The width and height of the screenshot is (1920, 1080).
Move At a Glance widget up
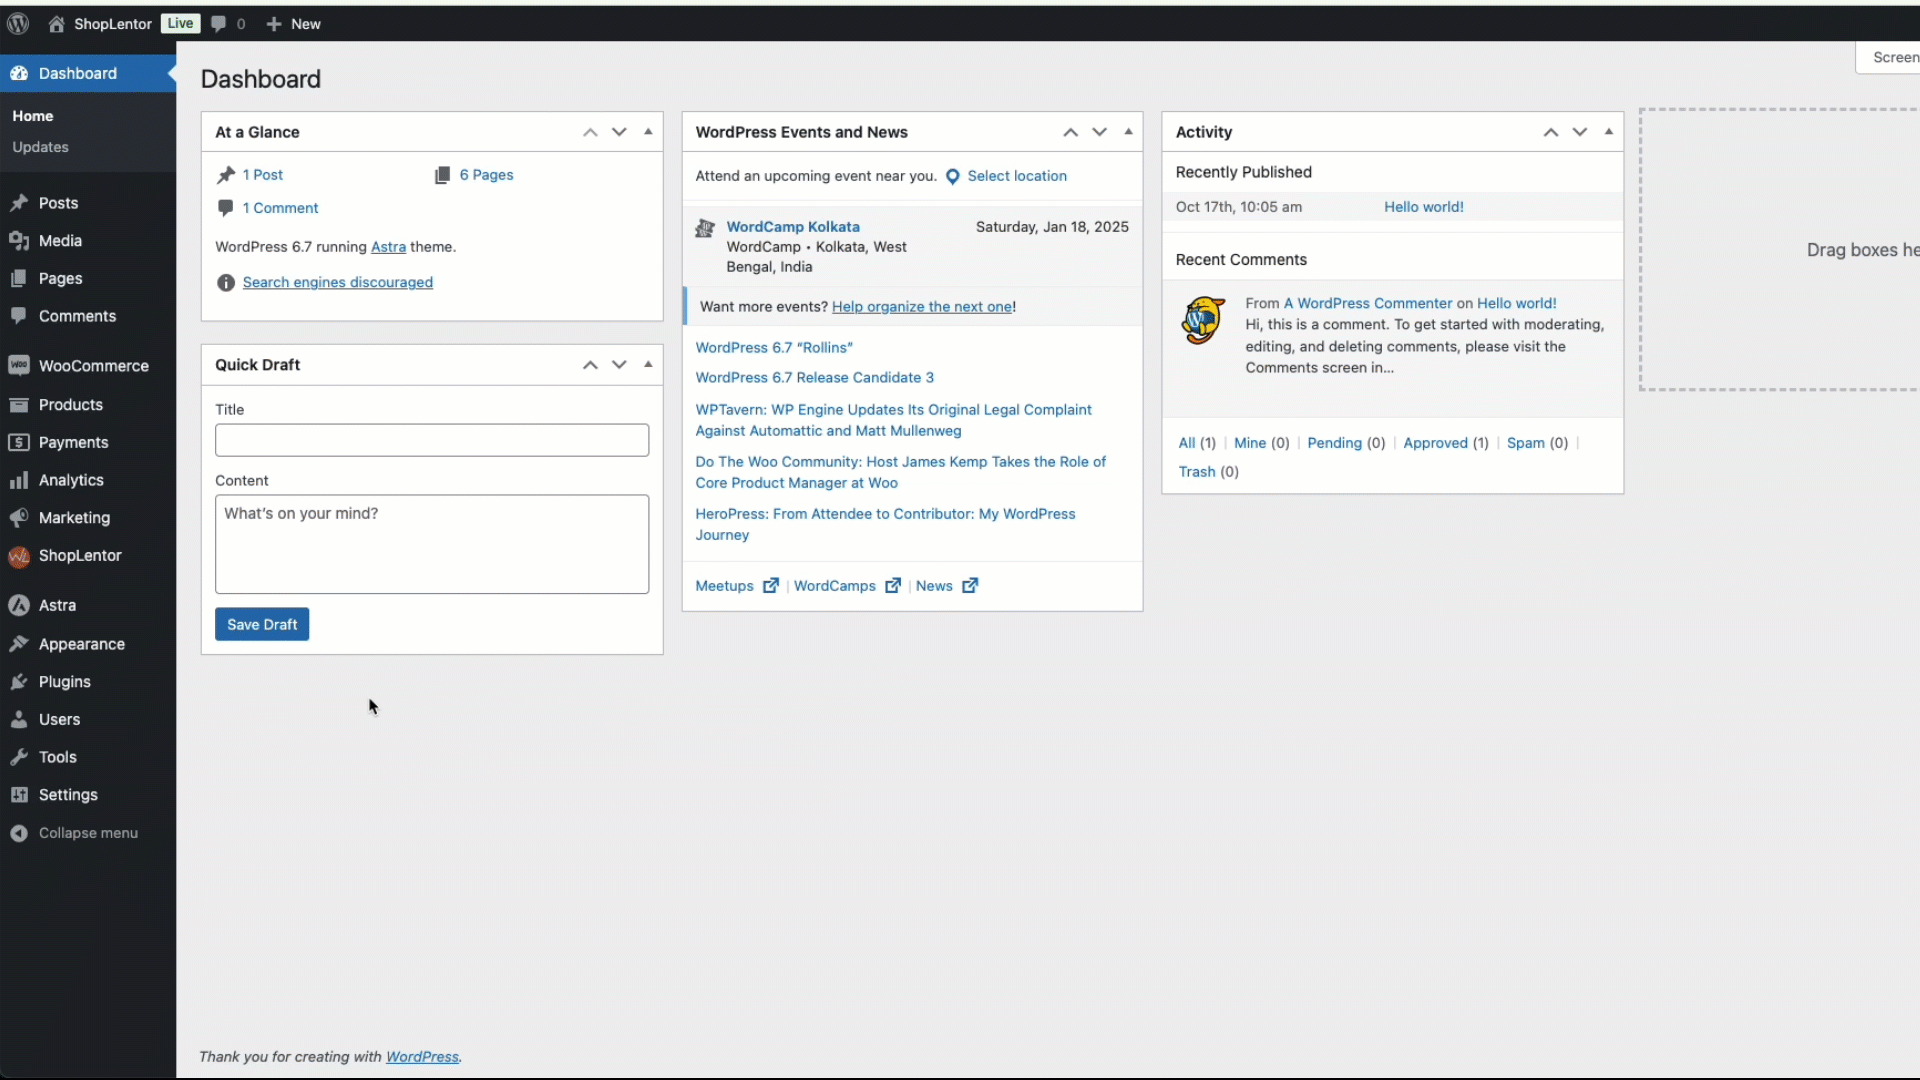coord(590,132)
